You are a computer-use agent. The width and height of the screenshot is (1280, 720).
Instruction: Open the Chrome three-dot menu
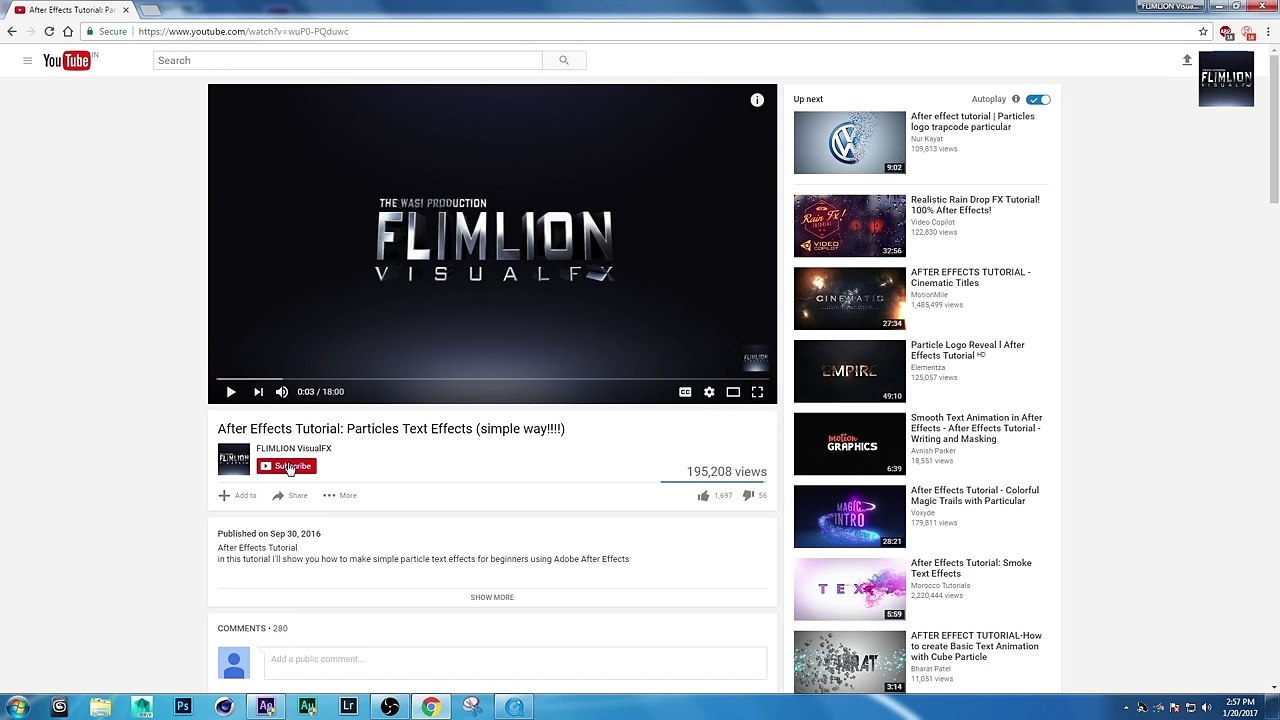pyautogui.click(x=1268, y=32)
